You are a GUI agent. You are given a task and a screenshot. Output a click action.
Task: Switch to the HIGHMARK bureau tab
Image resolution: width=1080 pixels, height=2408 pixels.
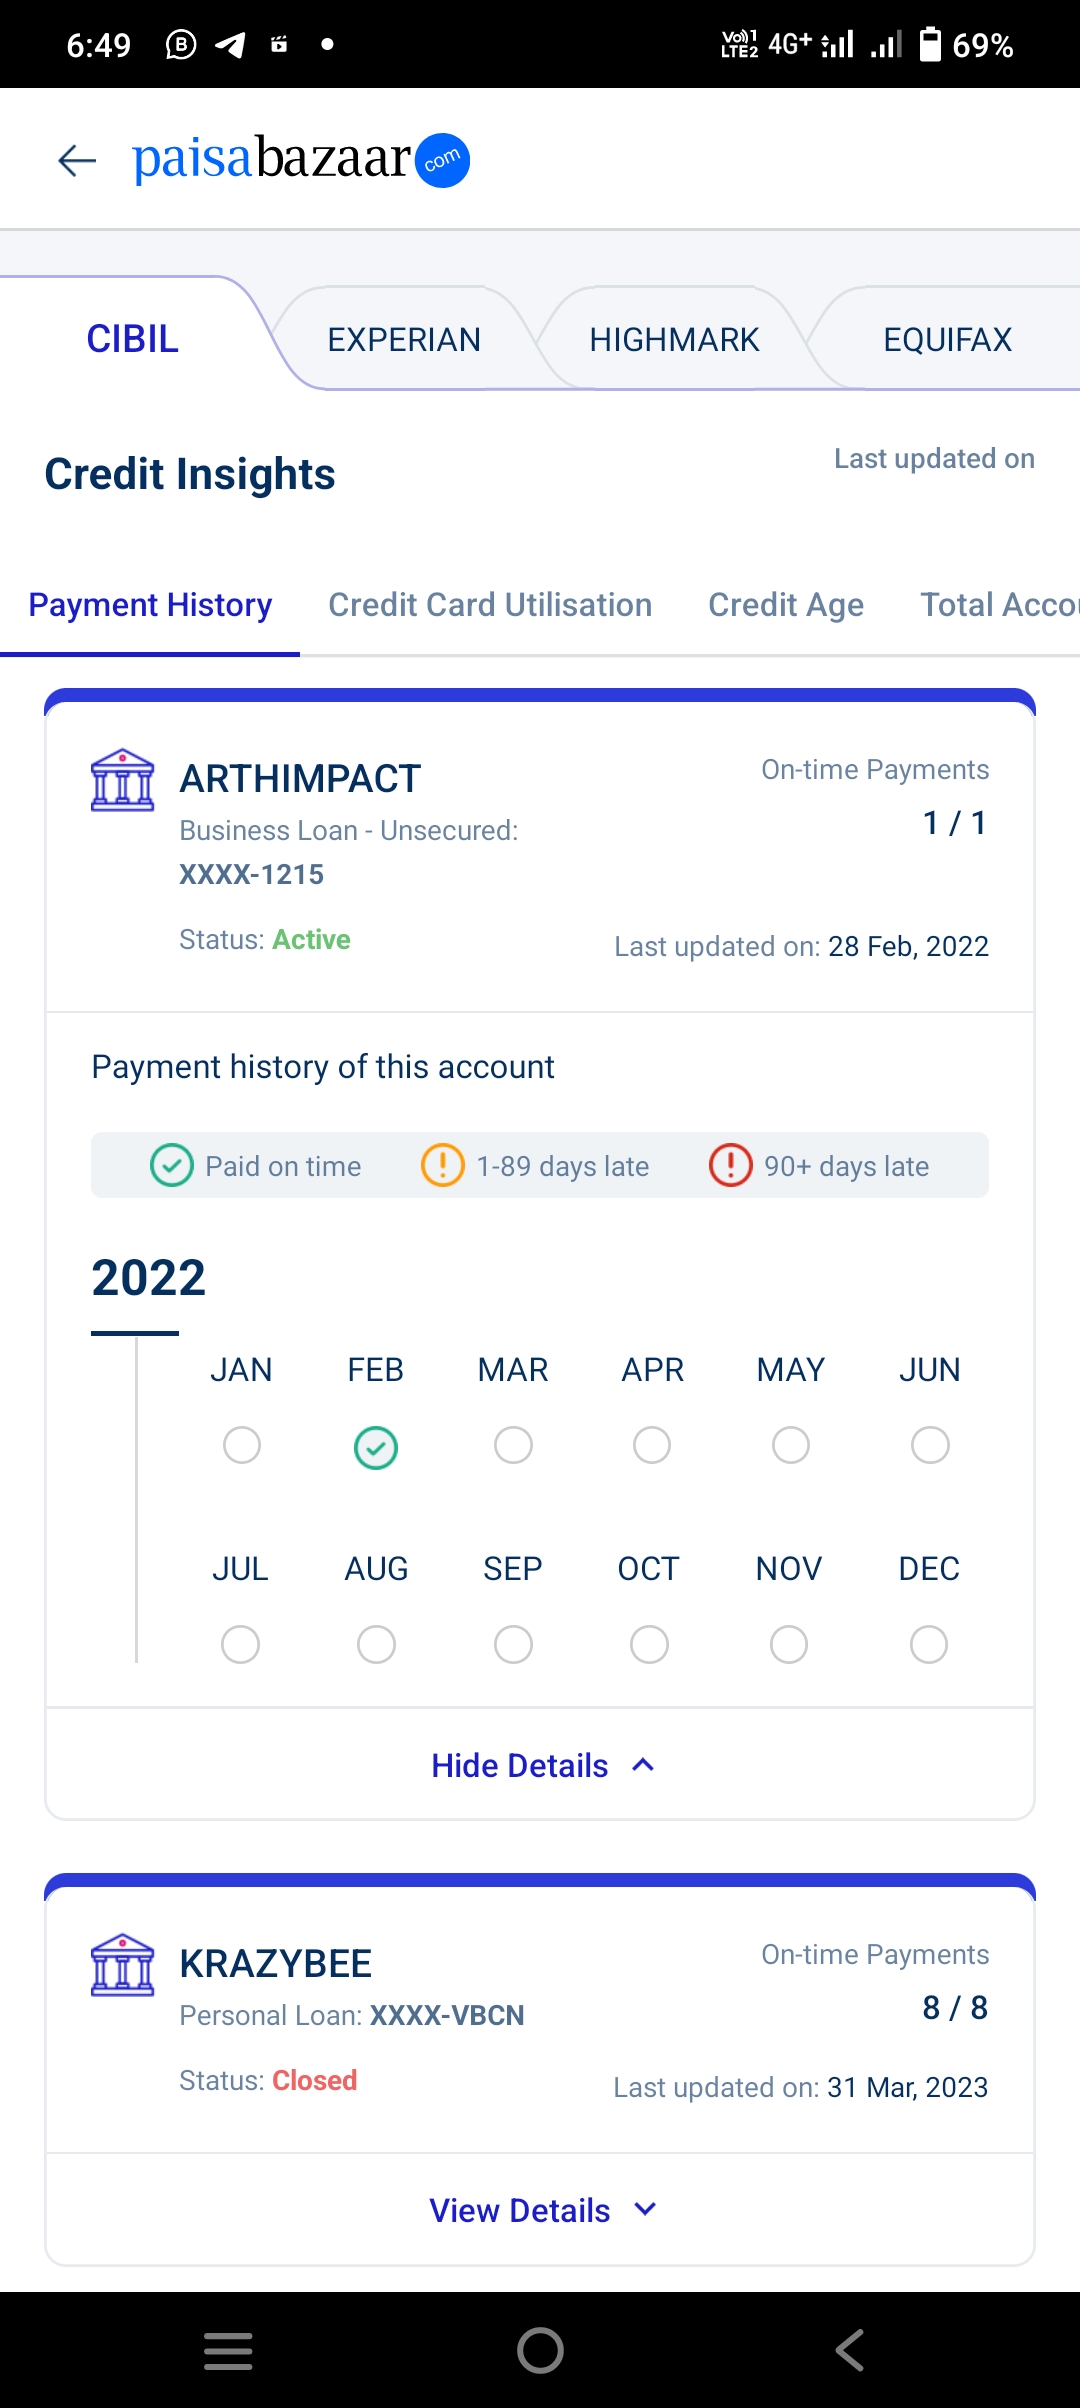[674, 340]
